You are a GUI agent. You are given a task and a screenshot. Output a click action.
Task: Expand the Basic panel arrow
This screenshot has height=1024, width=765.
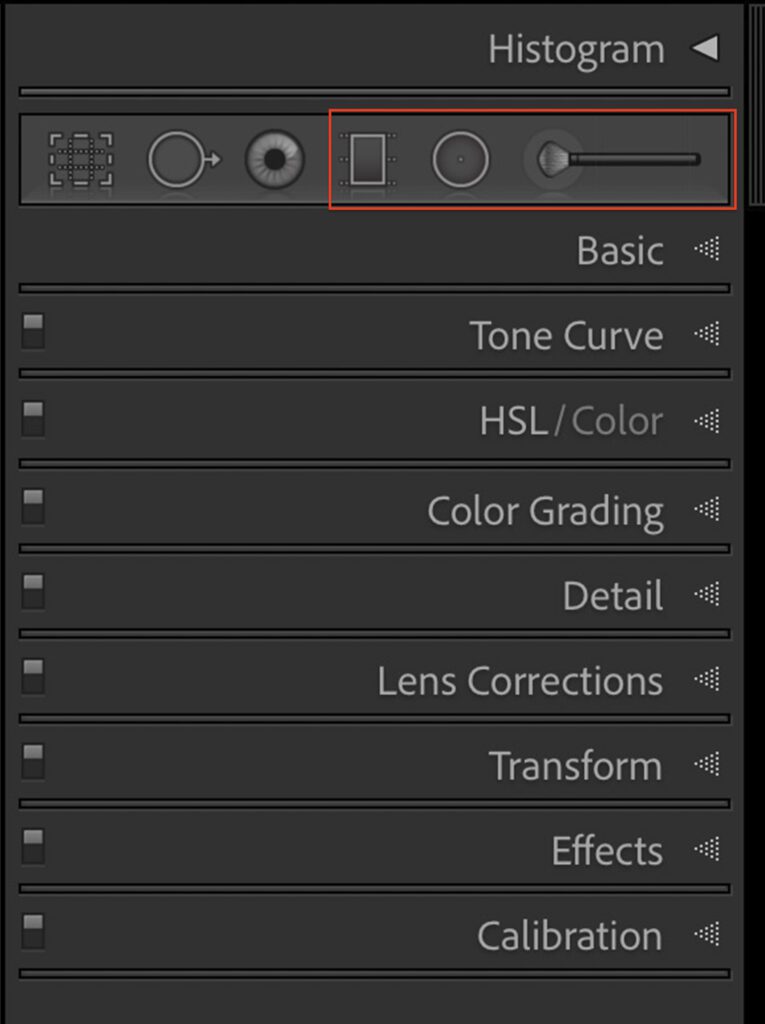(x=707, y=250)
